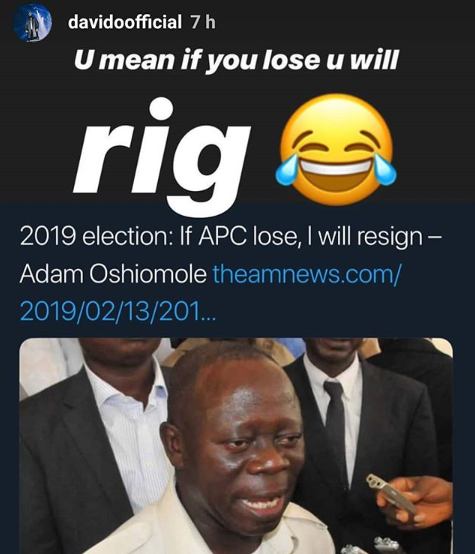Tap the davidoofficial username
The image size is (475, 554).
click(125, 22)
